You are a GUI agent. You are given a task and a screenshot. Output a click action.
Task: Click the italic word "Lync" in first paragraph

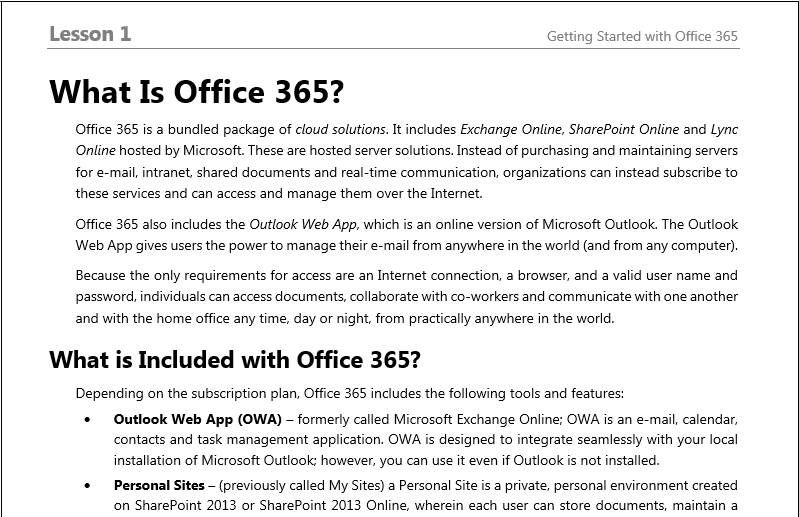(724, 130)
